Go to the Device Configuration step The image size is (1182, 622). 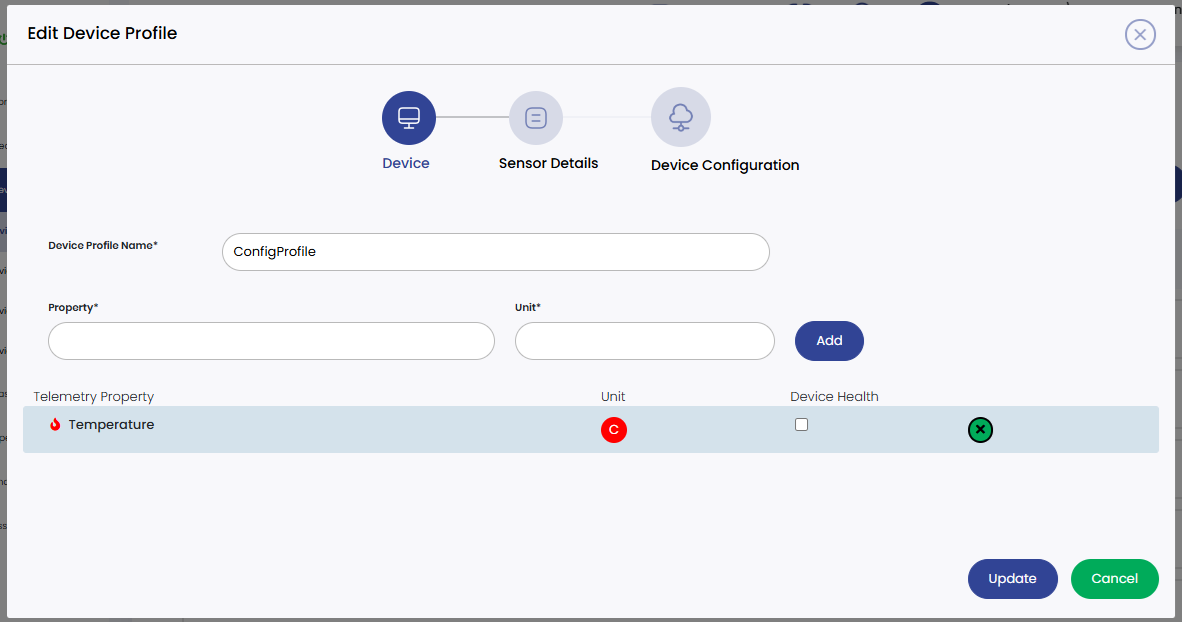pyautogui.click(x=724, y=165)
